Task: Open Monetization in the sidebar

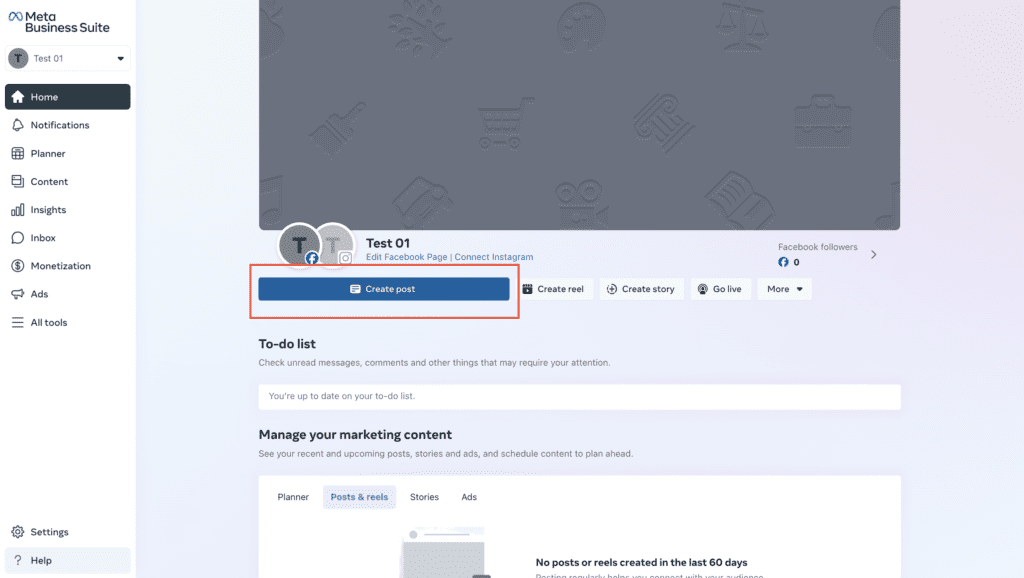Action: pos(68,266)
